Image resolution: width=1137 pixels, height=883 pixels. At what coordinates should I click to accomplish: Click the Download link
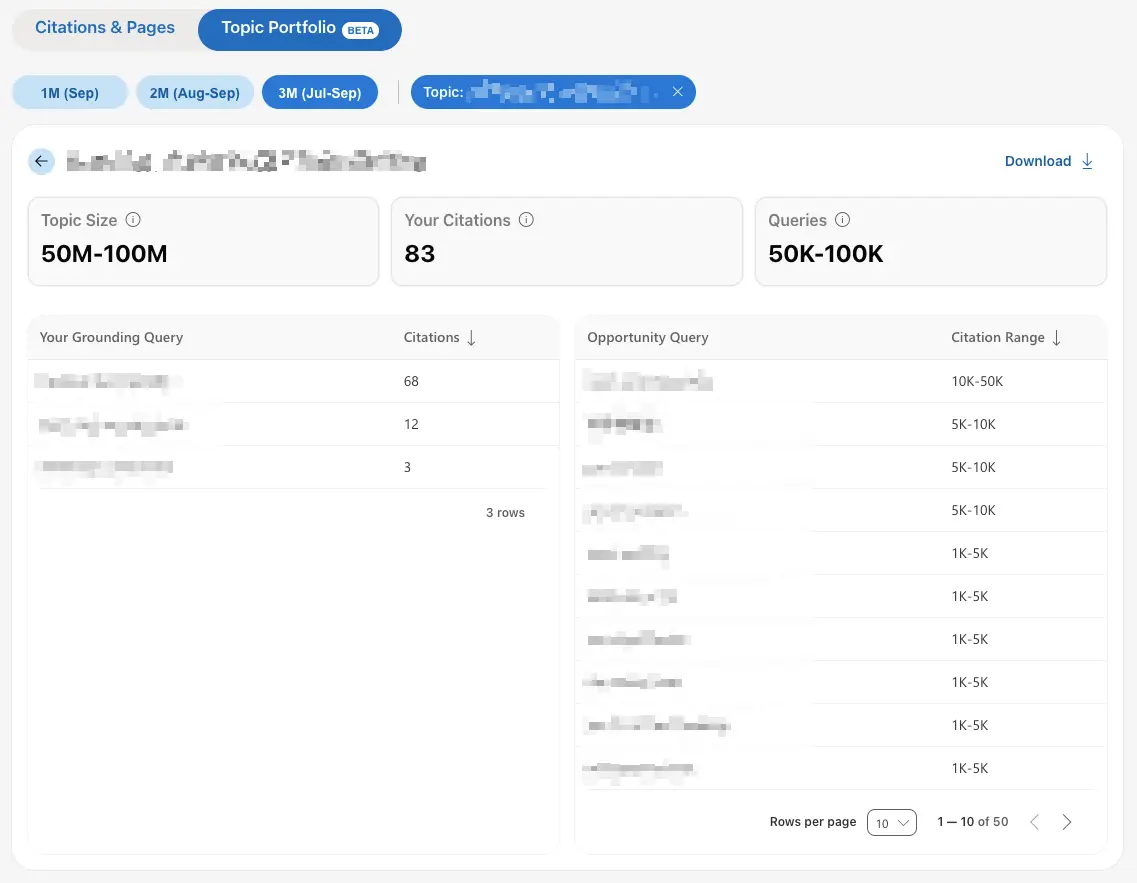point(1049,161)
